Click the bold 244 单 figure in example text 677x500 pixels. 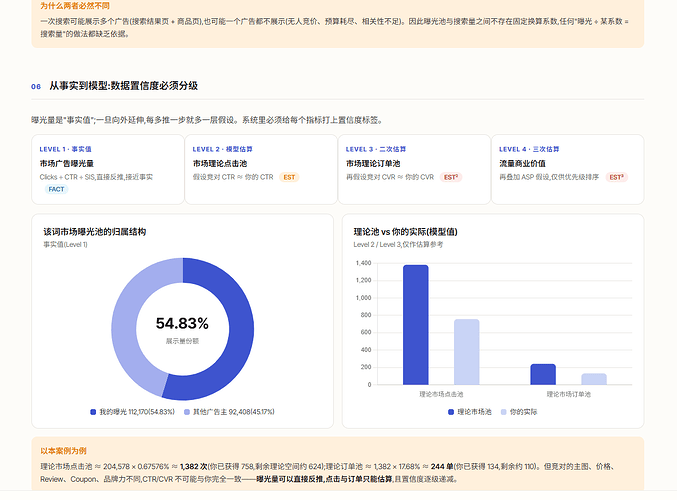[x=442, y=466]
